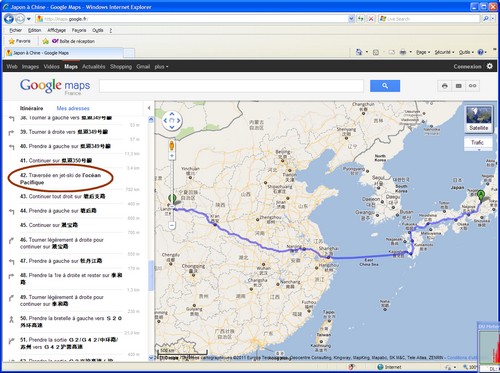Open the Favoris menu
Screen dimensions: 500x373
pos(79,30)
